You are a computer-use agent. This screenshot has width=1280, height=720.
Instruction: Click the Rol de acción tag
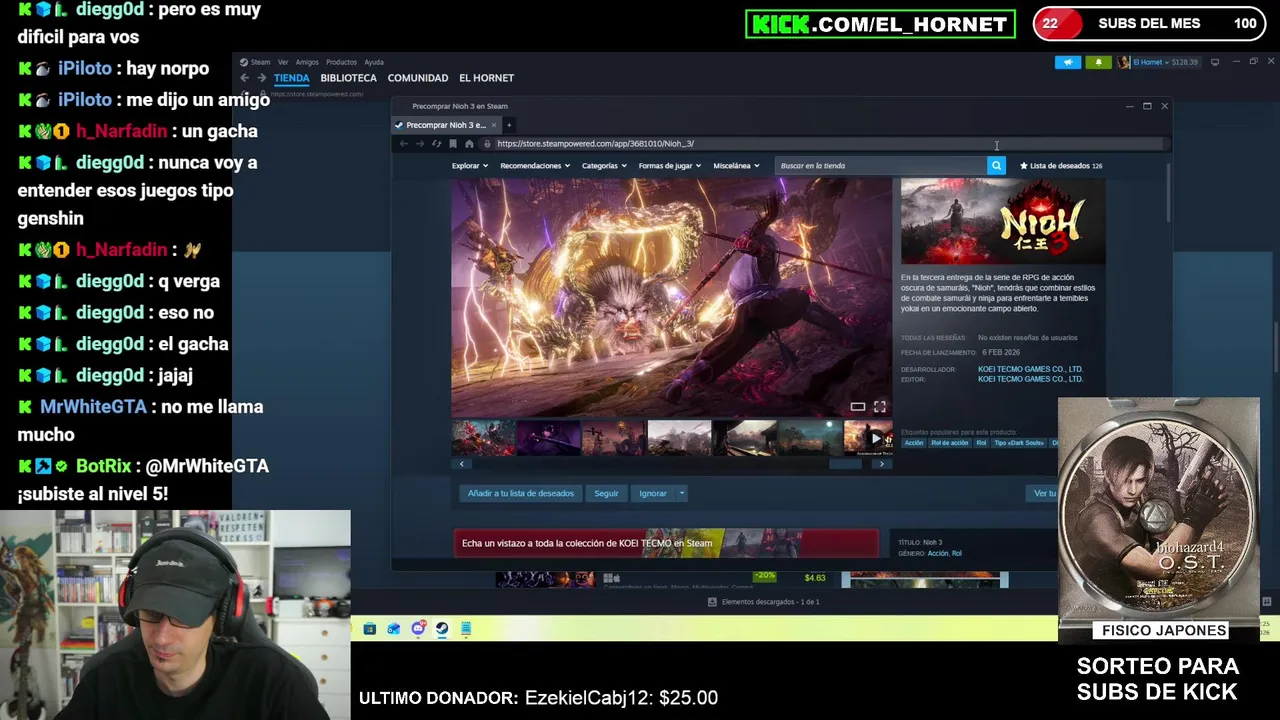(950, 443)
